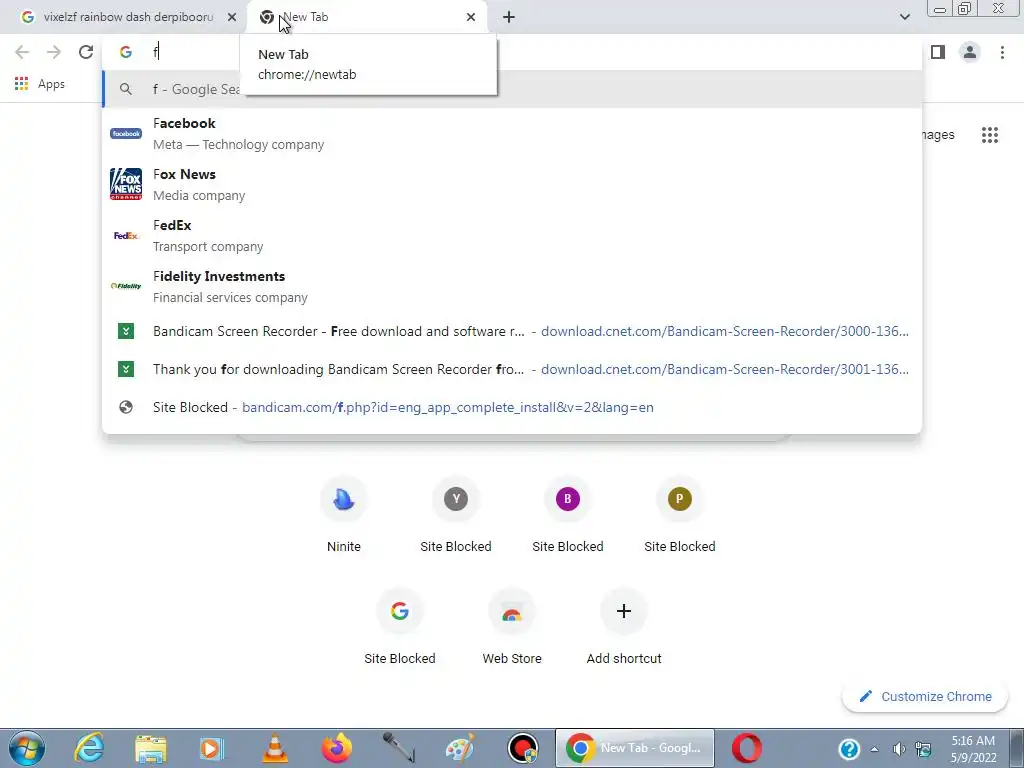Open 'Bandicam Screen Recorder - Free download' suggestion
Image resolution: width=1024 pixels, height=768 pixels.
click(512, 331)
